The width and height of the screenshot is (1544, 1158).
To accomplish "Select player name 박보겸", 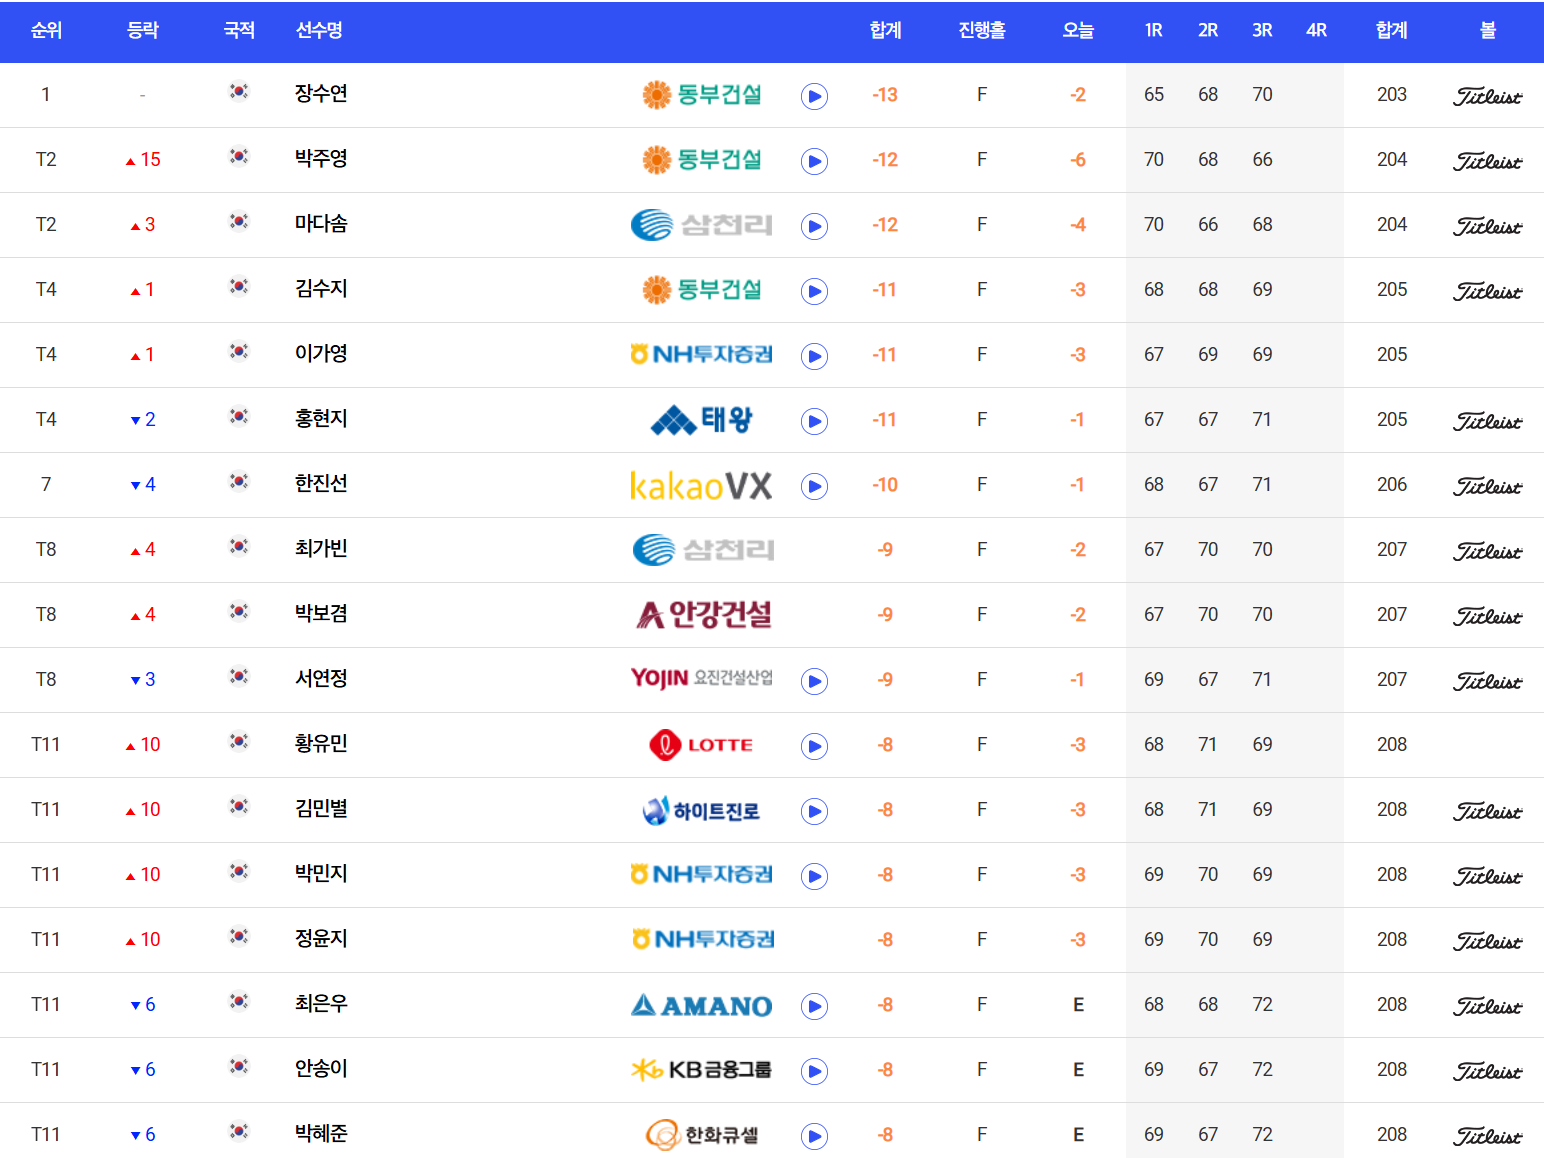I will click(321, 614).
